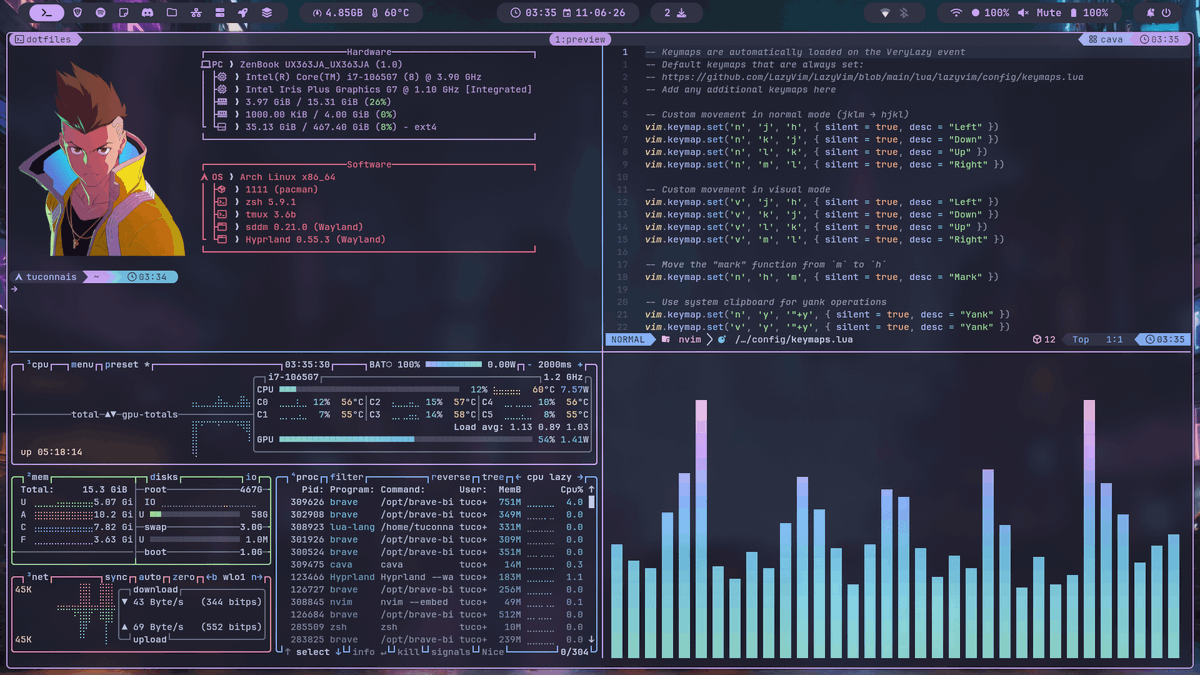Click the 4.85GB memory usage indicator
Viewport: 1200px width, 675px height.
[x=338, y=13]
